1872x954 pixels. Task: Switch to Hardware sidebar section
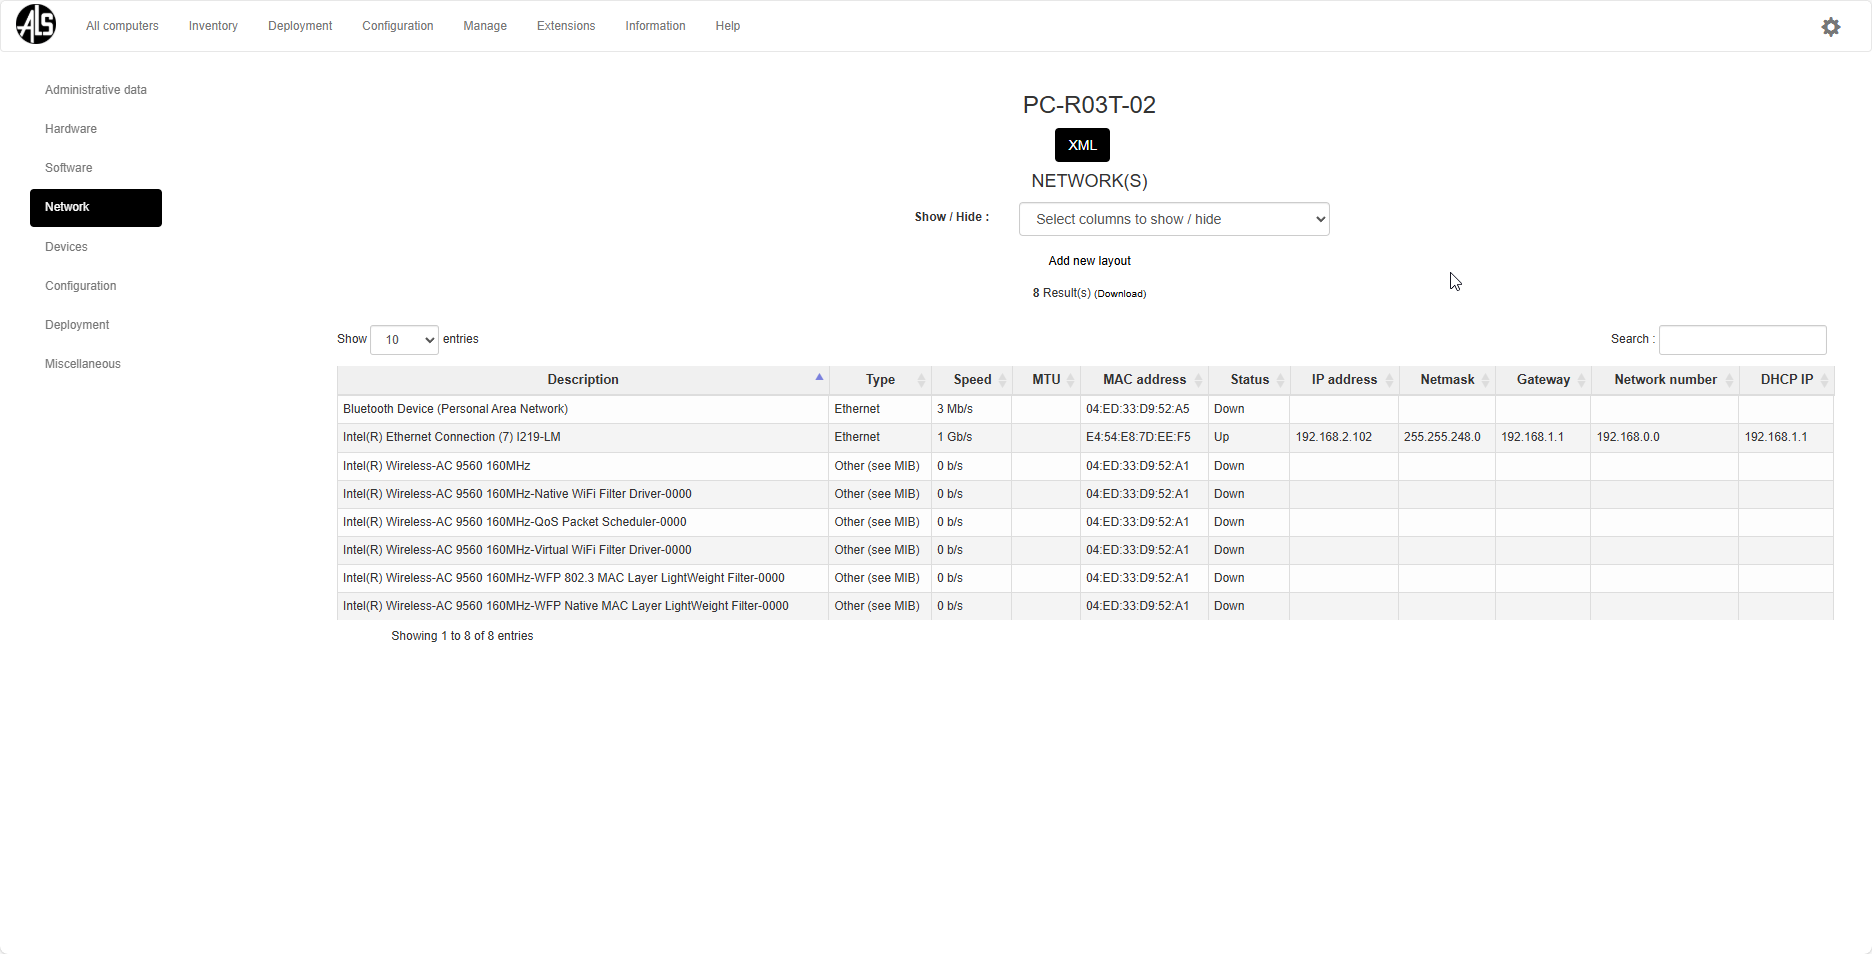(71, 129)
